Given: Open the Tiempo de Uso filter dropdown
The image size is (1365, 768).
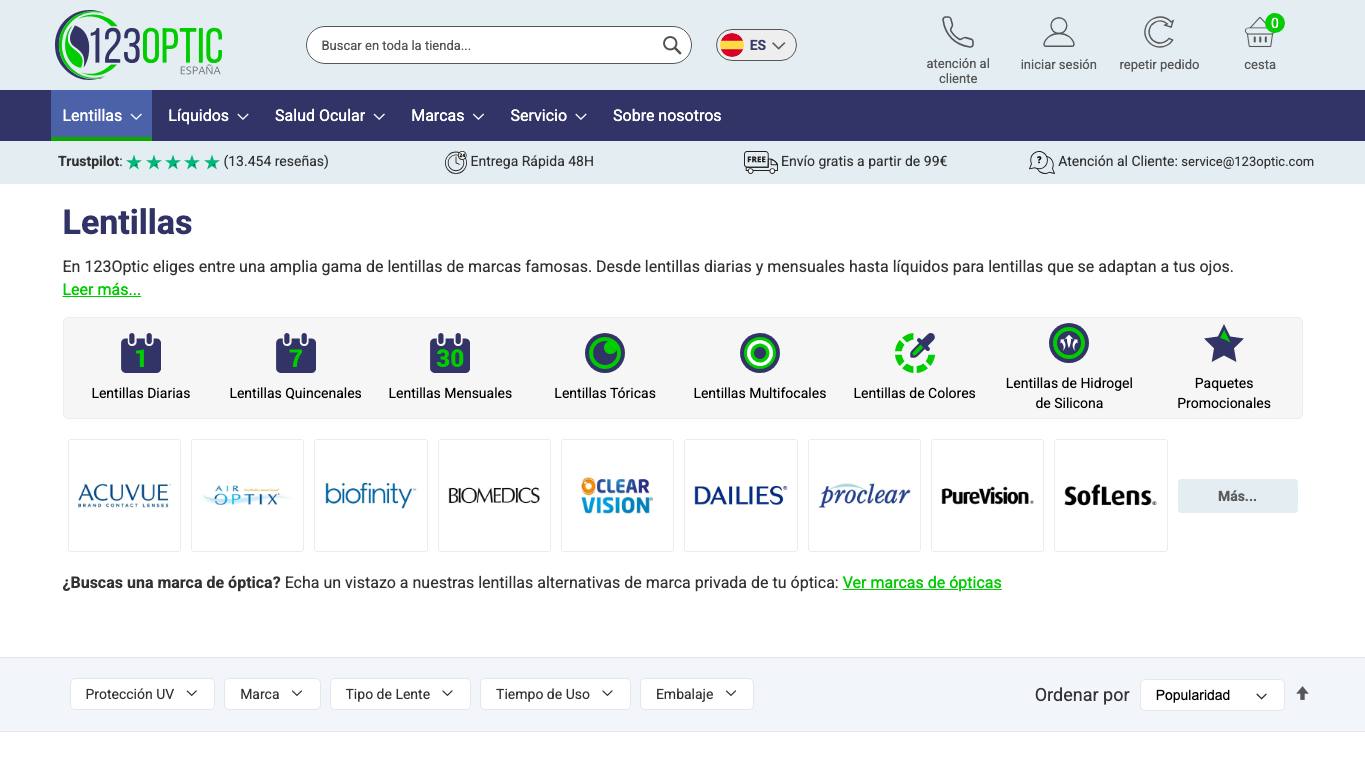Looking at the screenshot, I should point(555,694).
